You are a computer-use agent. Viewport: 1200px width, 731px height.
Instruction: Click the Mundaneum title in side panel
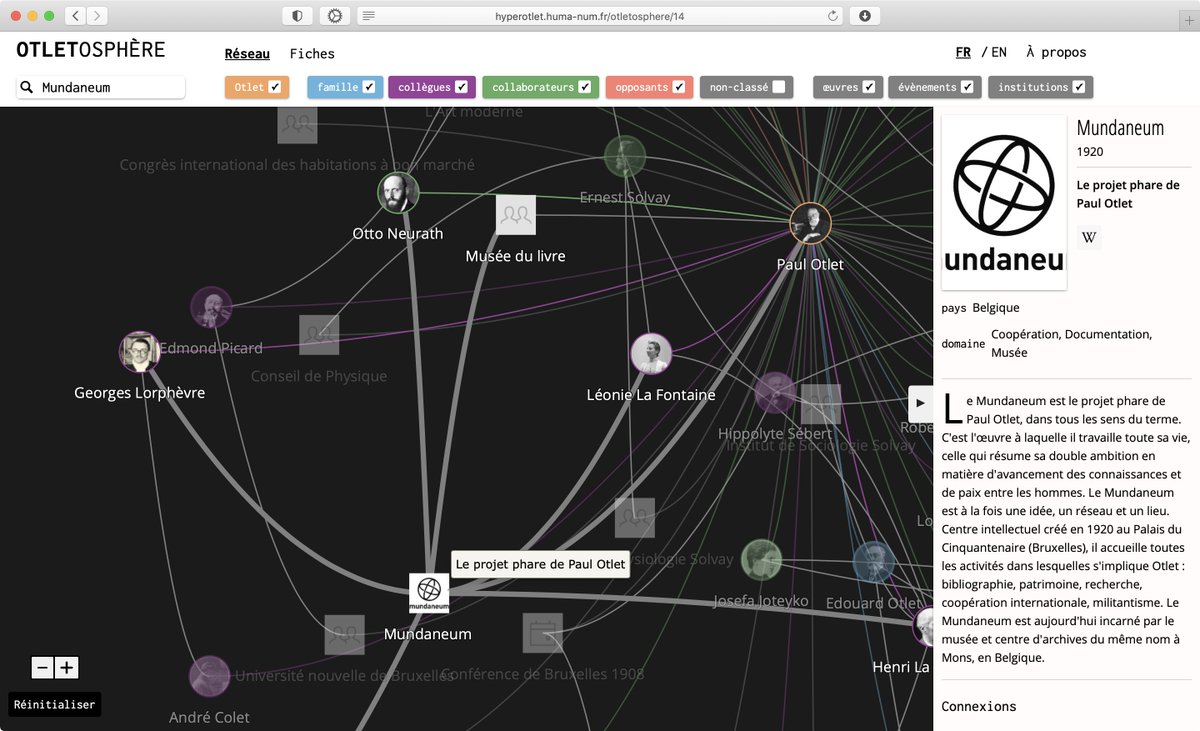point(1121,128)
